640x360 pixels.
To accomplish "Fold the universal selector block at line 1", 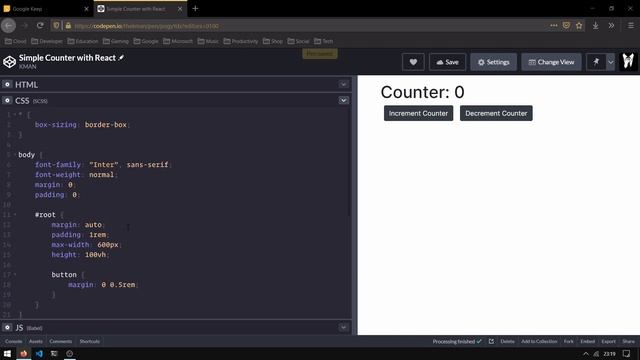I will 15,115.
